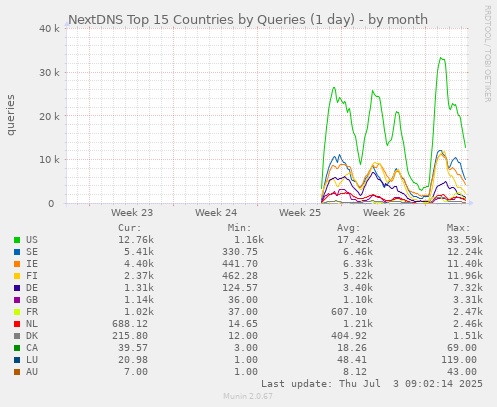This screenshot has width=497, height=407.
Task: Click the GB min value 36.00
Action: coord(243,300)
